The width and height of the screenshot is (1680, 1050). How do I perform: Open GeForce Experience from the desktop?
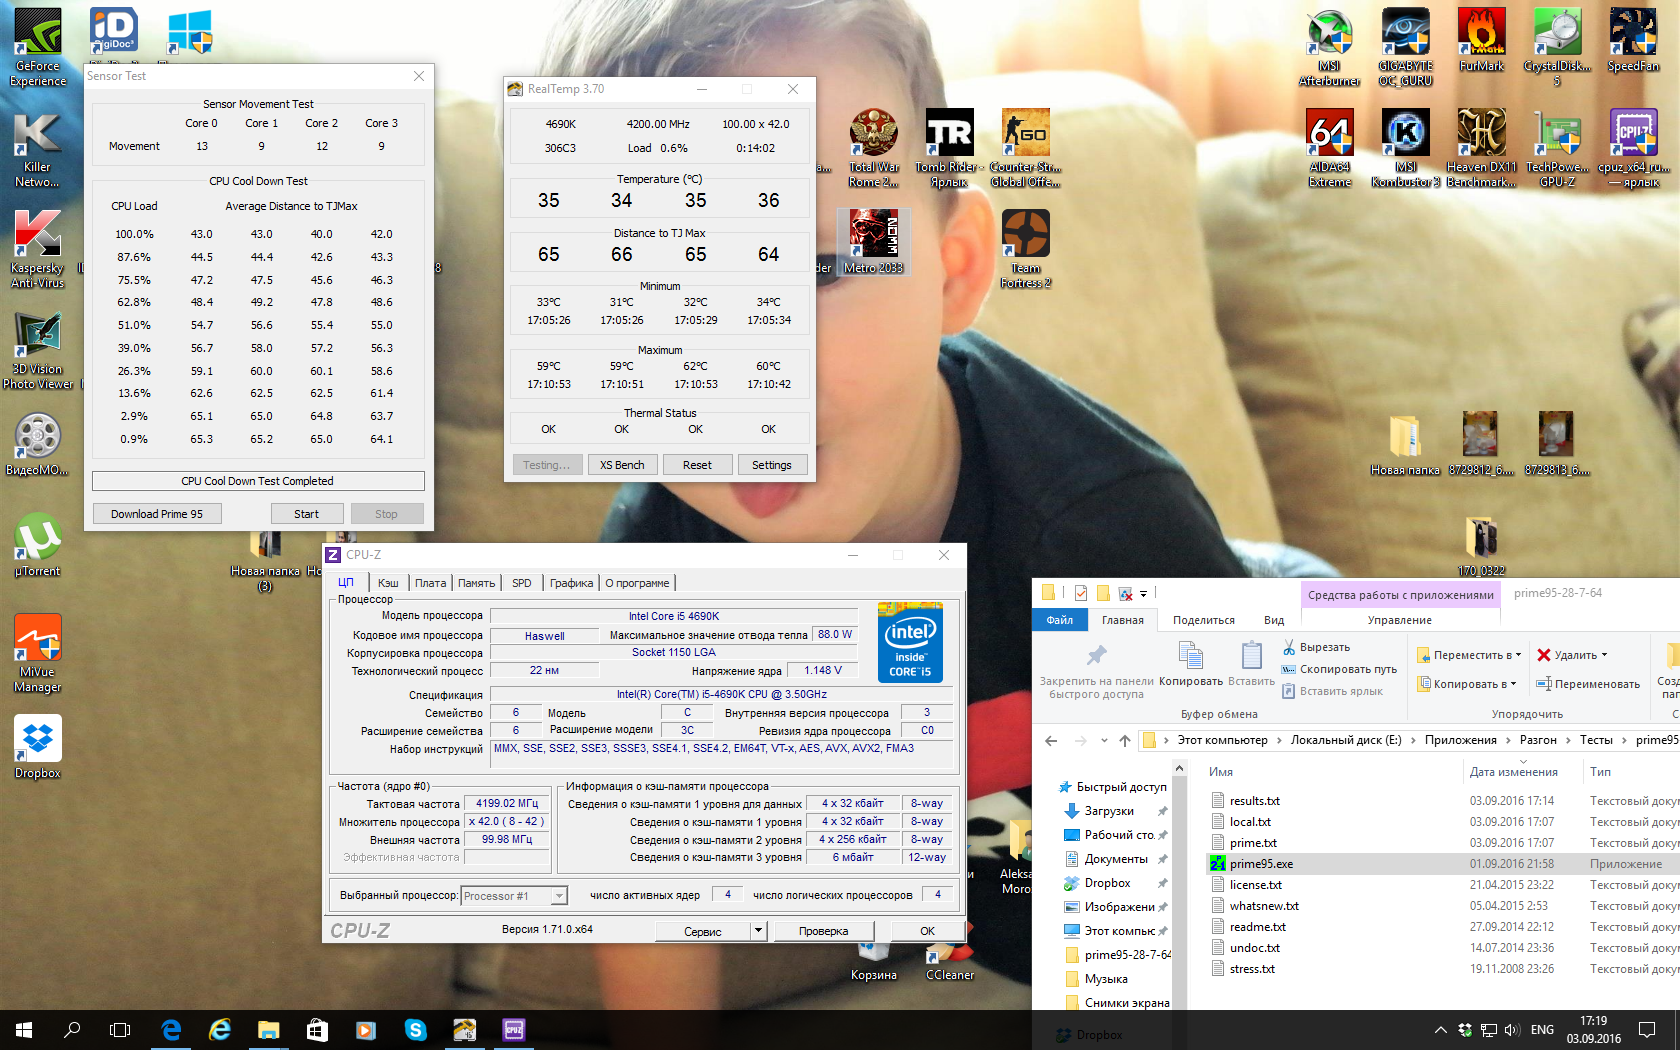click(x=38, y=47)
